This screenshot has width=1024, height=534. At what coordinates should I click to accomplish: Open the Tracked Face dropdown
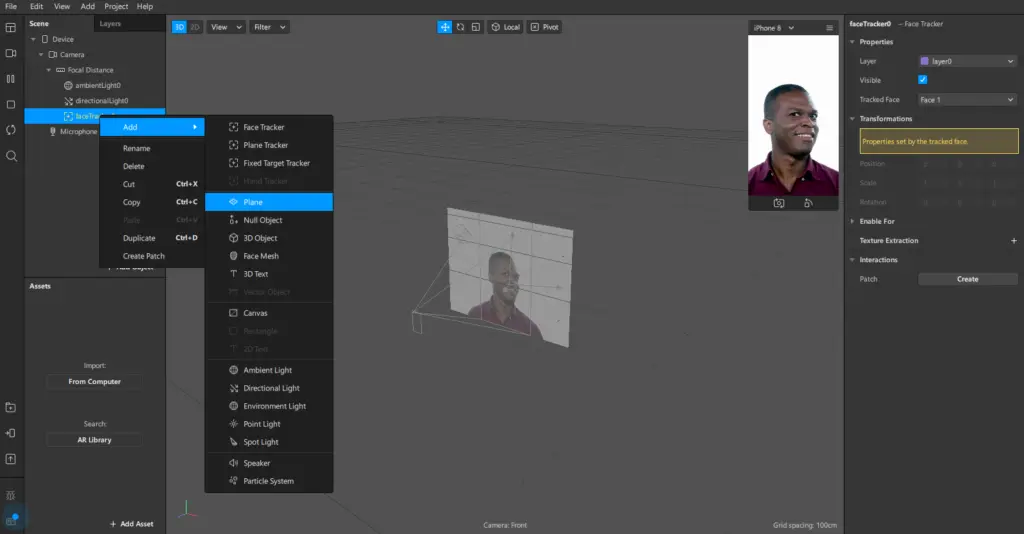[x=967, y=100]
